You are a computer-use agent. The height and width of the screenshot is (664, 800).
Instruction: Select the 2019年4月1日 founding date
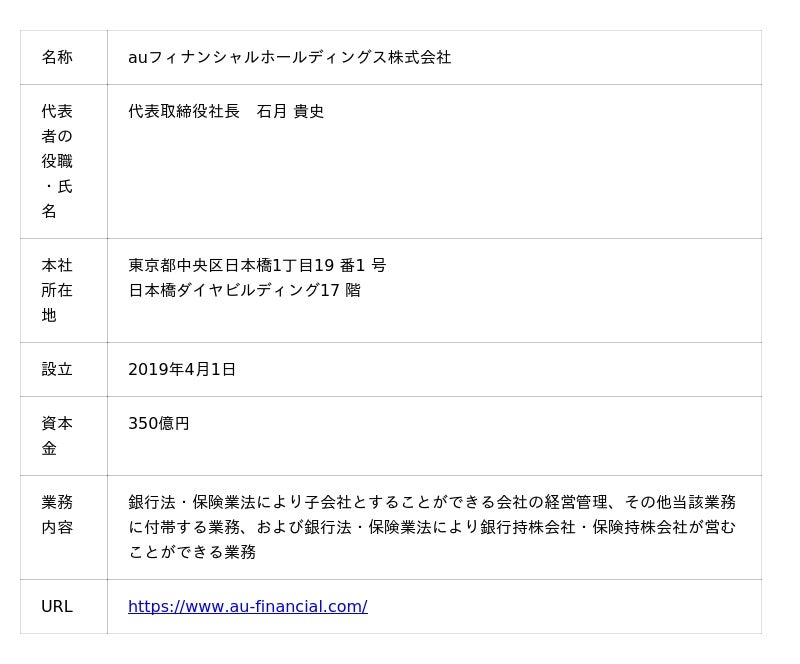[x=182, y=369]
